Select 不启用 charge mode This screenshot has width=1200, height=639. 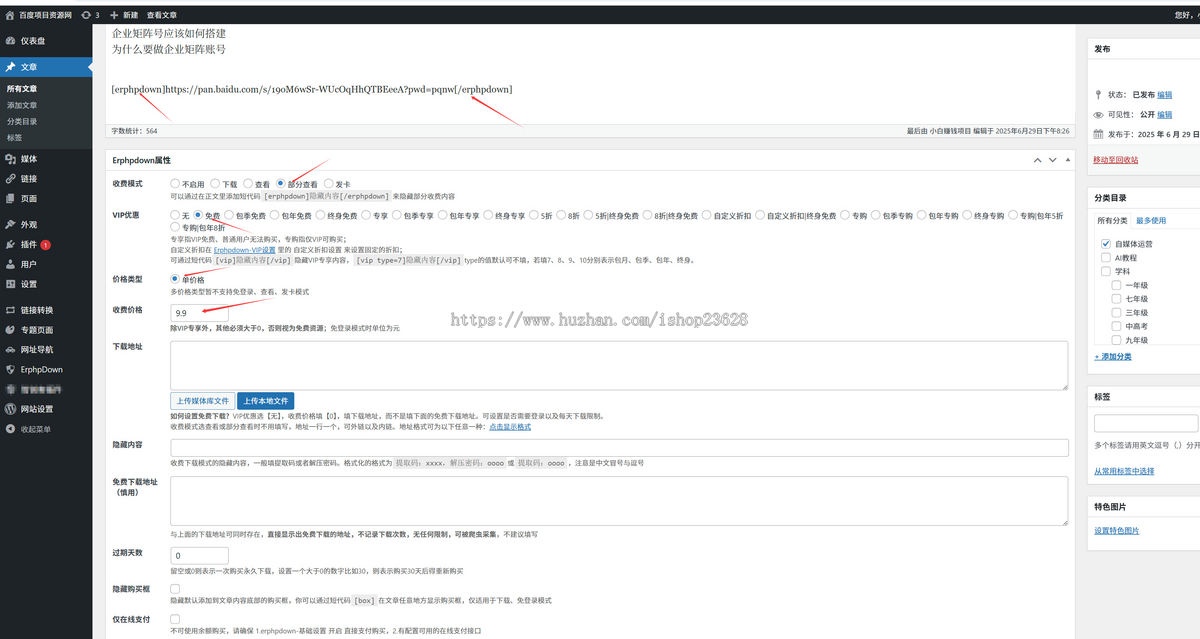(175, 184)
